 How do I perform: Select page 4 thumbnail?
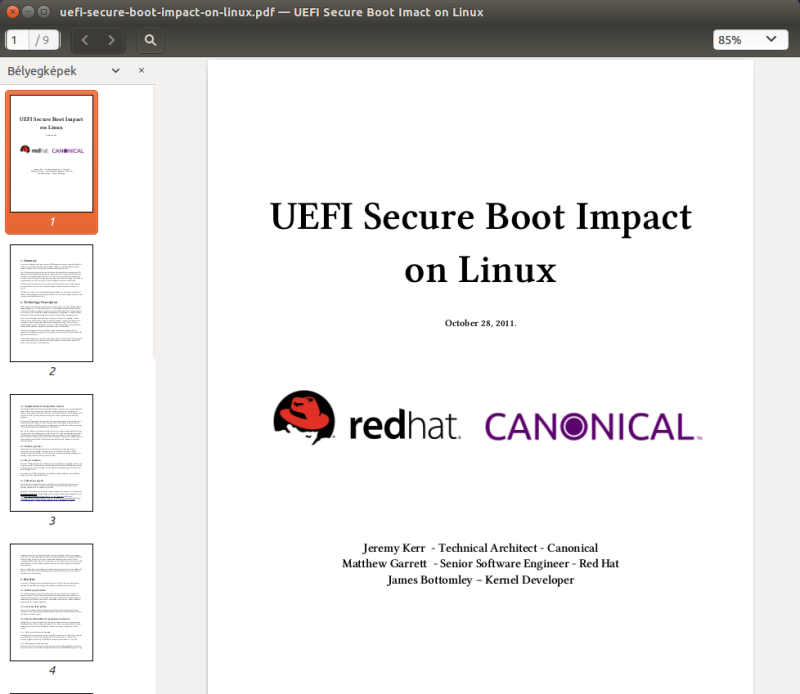tap(52, 602)
